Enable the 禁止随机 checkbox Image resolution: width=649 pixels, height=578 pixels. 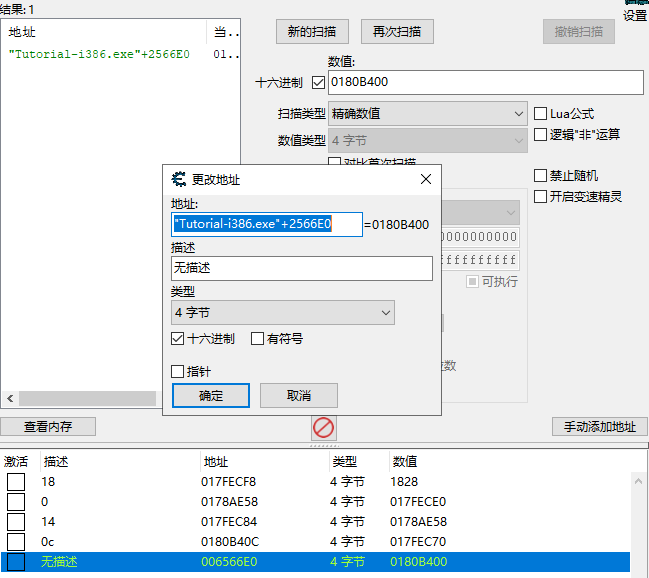click(540, 176)
